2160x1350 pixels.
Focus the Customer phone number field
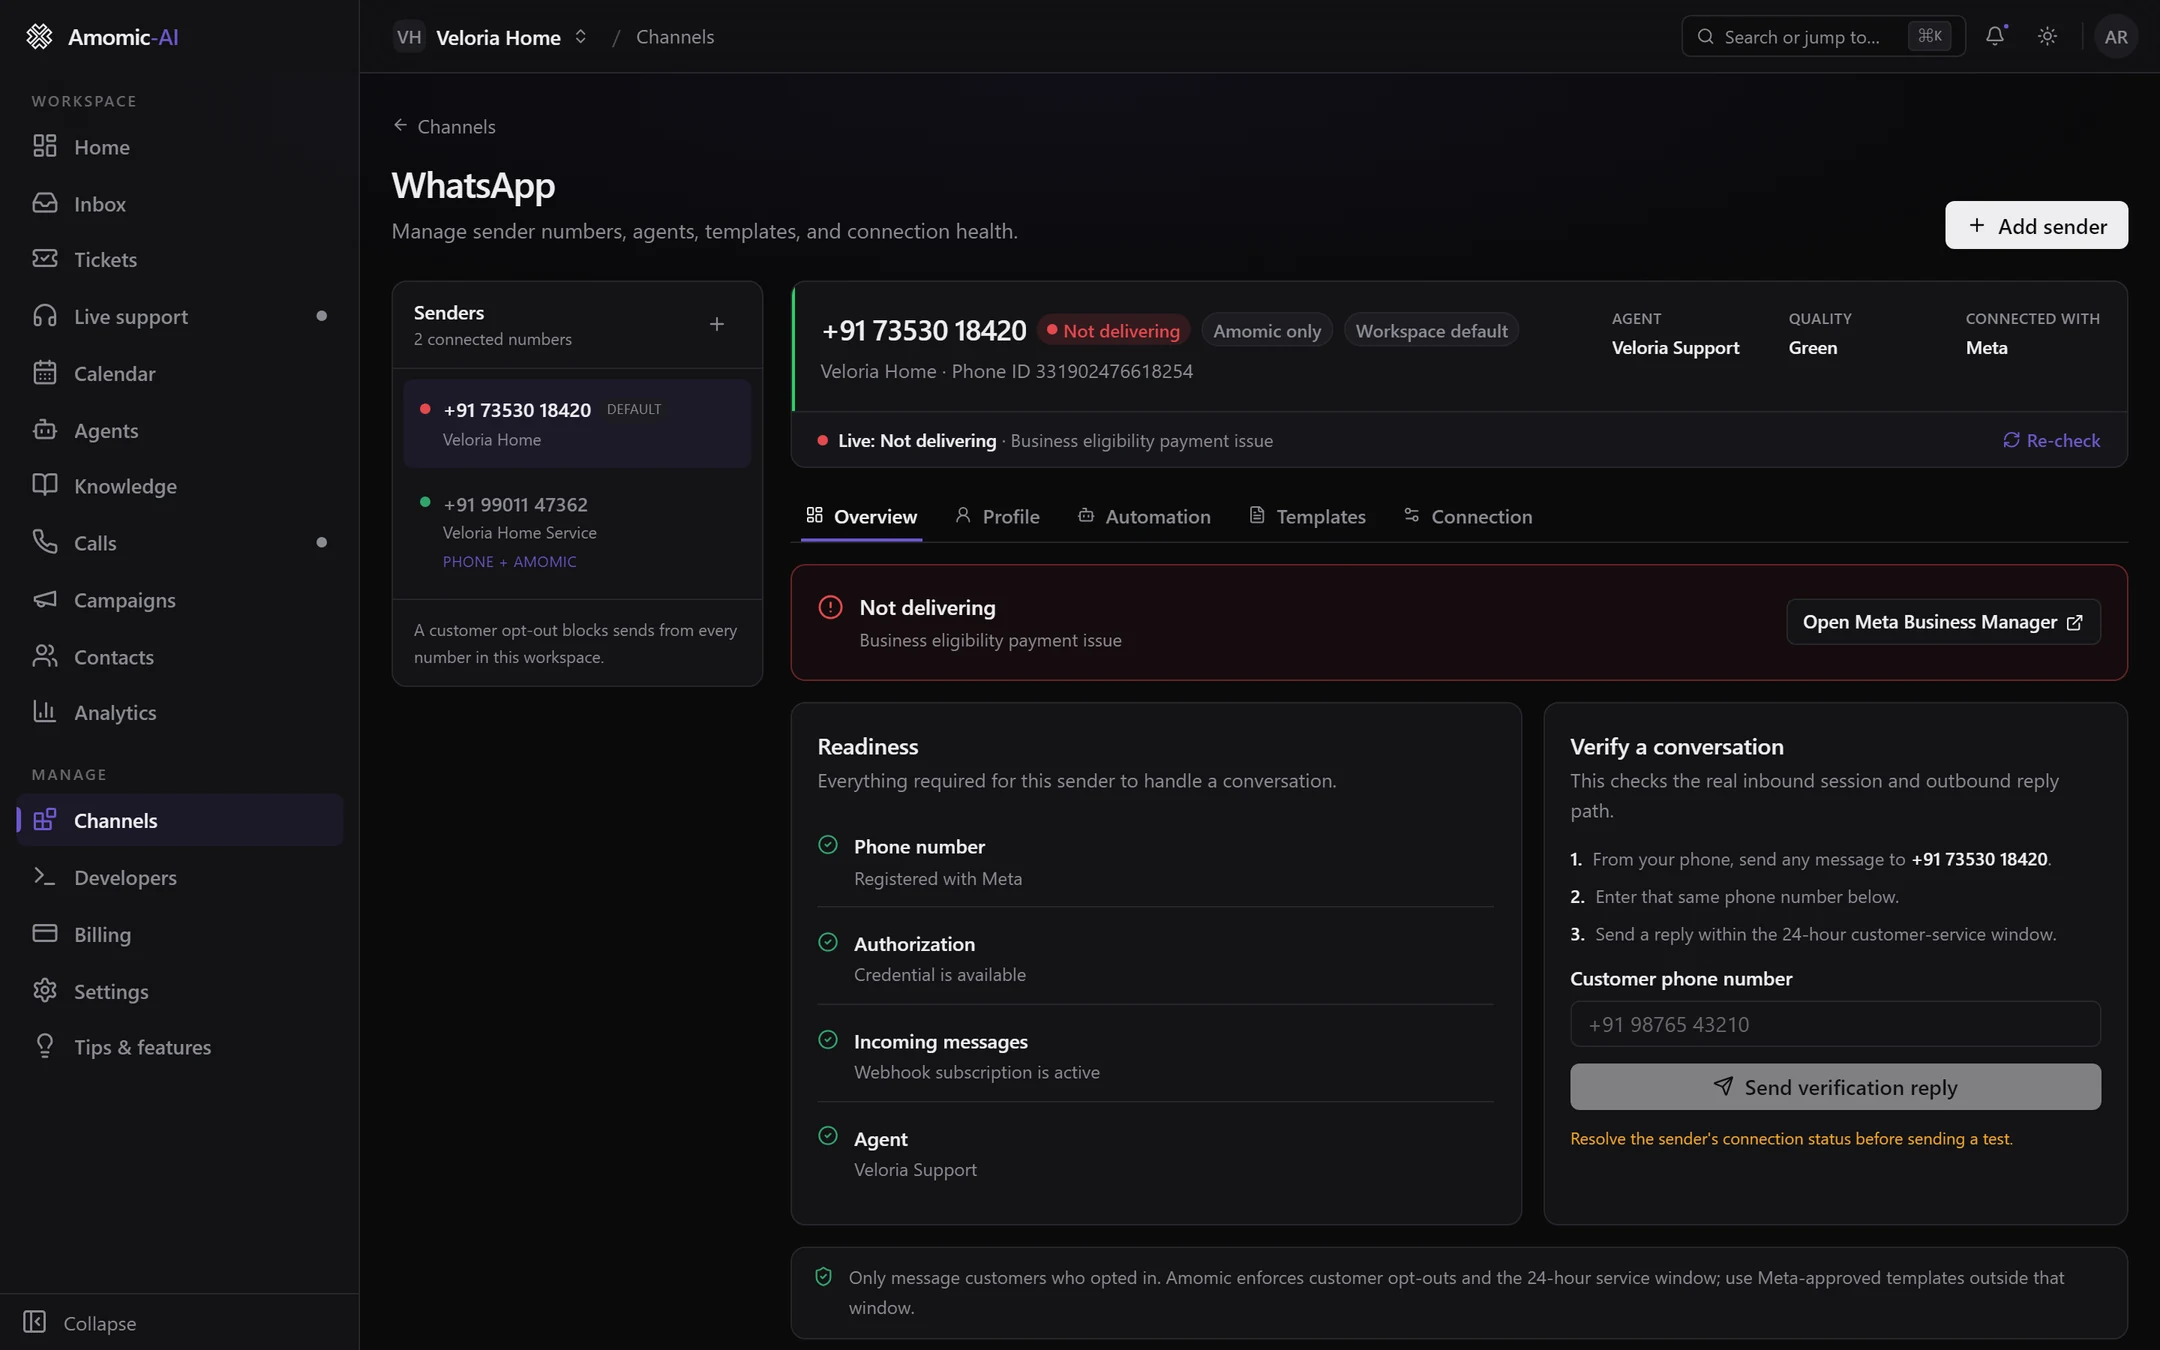pos(1835,1024)
